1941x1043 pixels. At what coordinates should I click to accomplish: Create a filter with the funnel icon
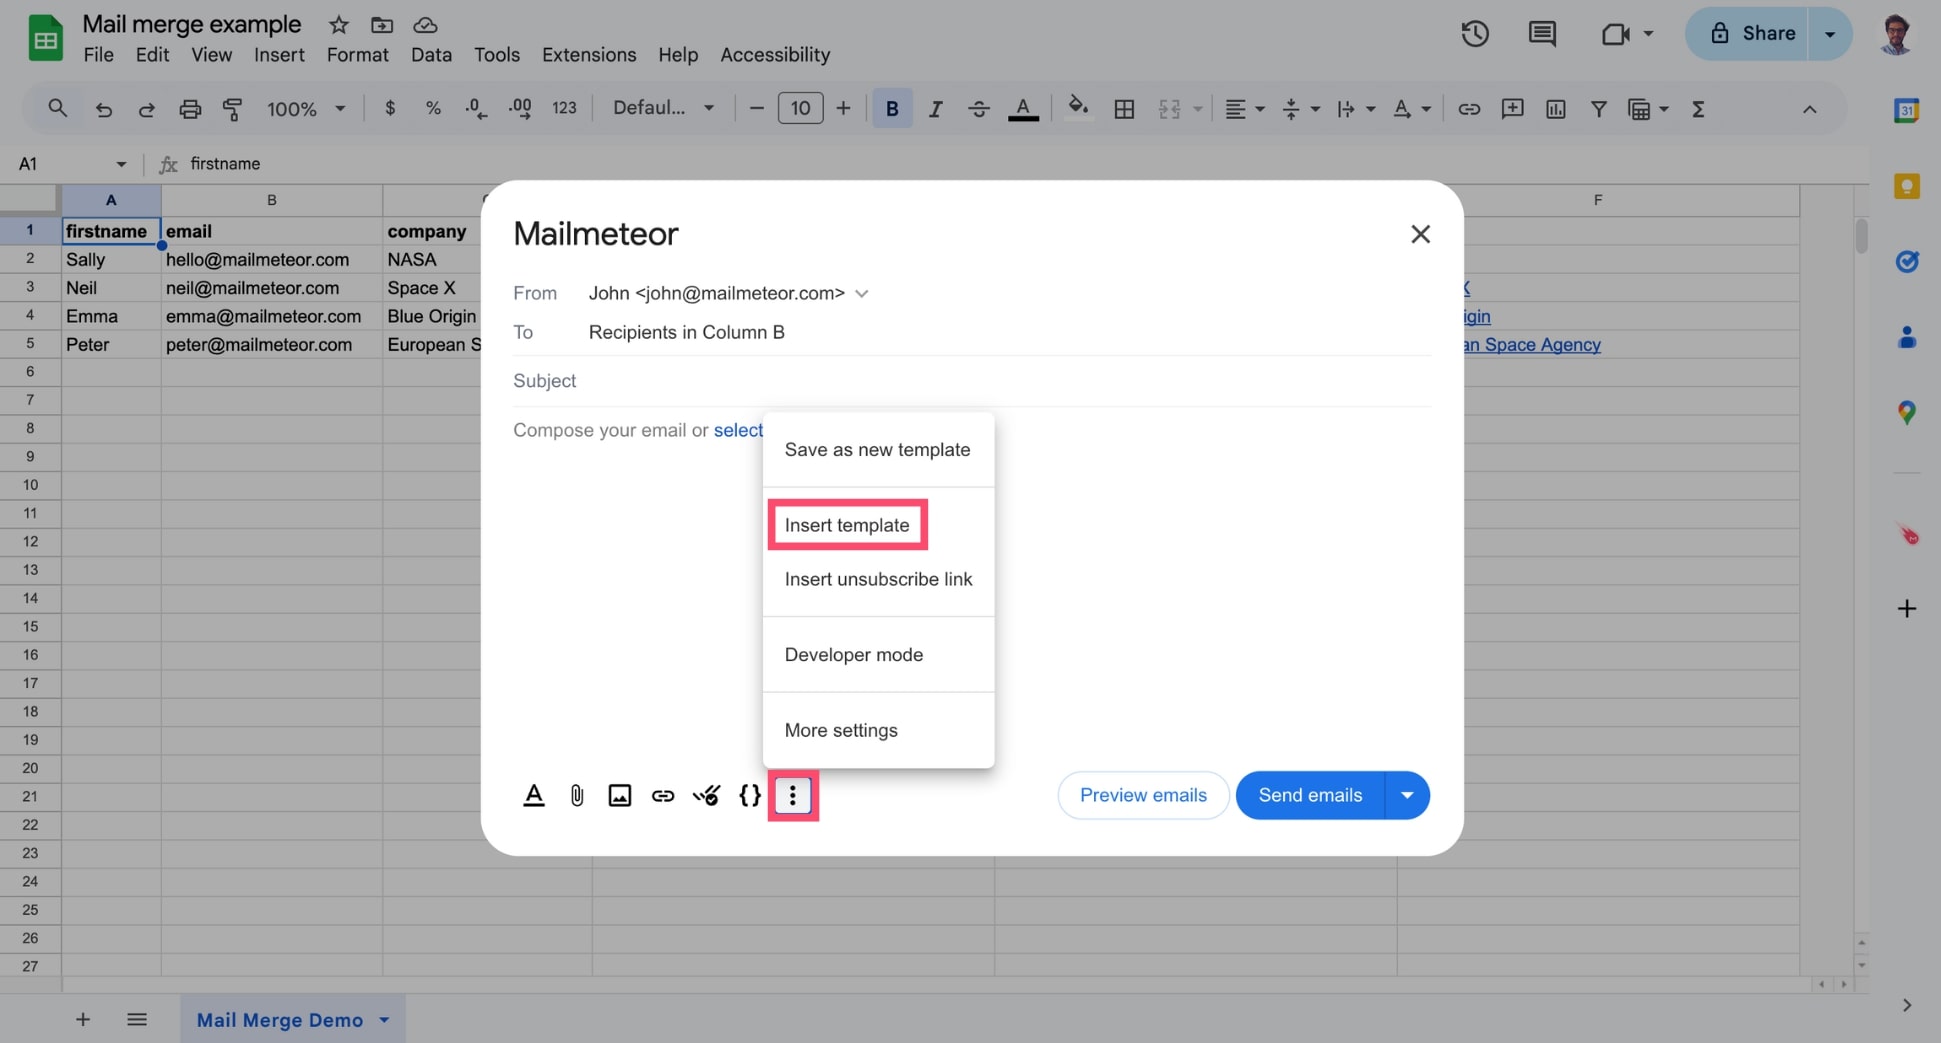point(1598,109)
